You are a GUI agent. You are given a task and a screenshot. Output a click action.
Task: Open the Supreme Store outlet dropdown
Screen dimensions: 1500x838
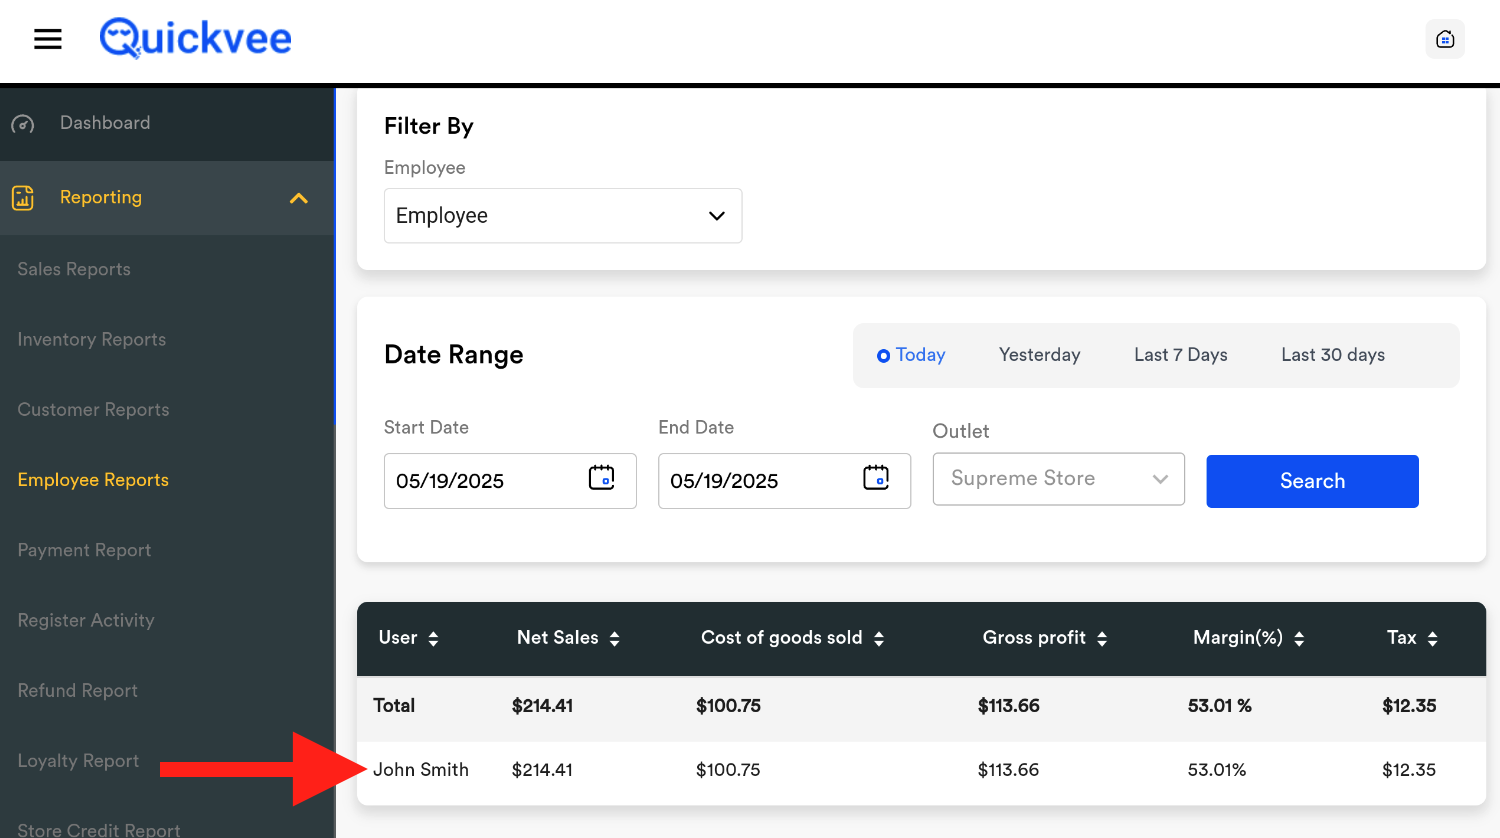(1058, 479)
